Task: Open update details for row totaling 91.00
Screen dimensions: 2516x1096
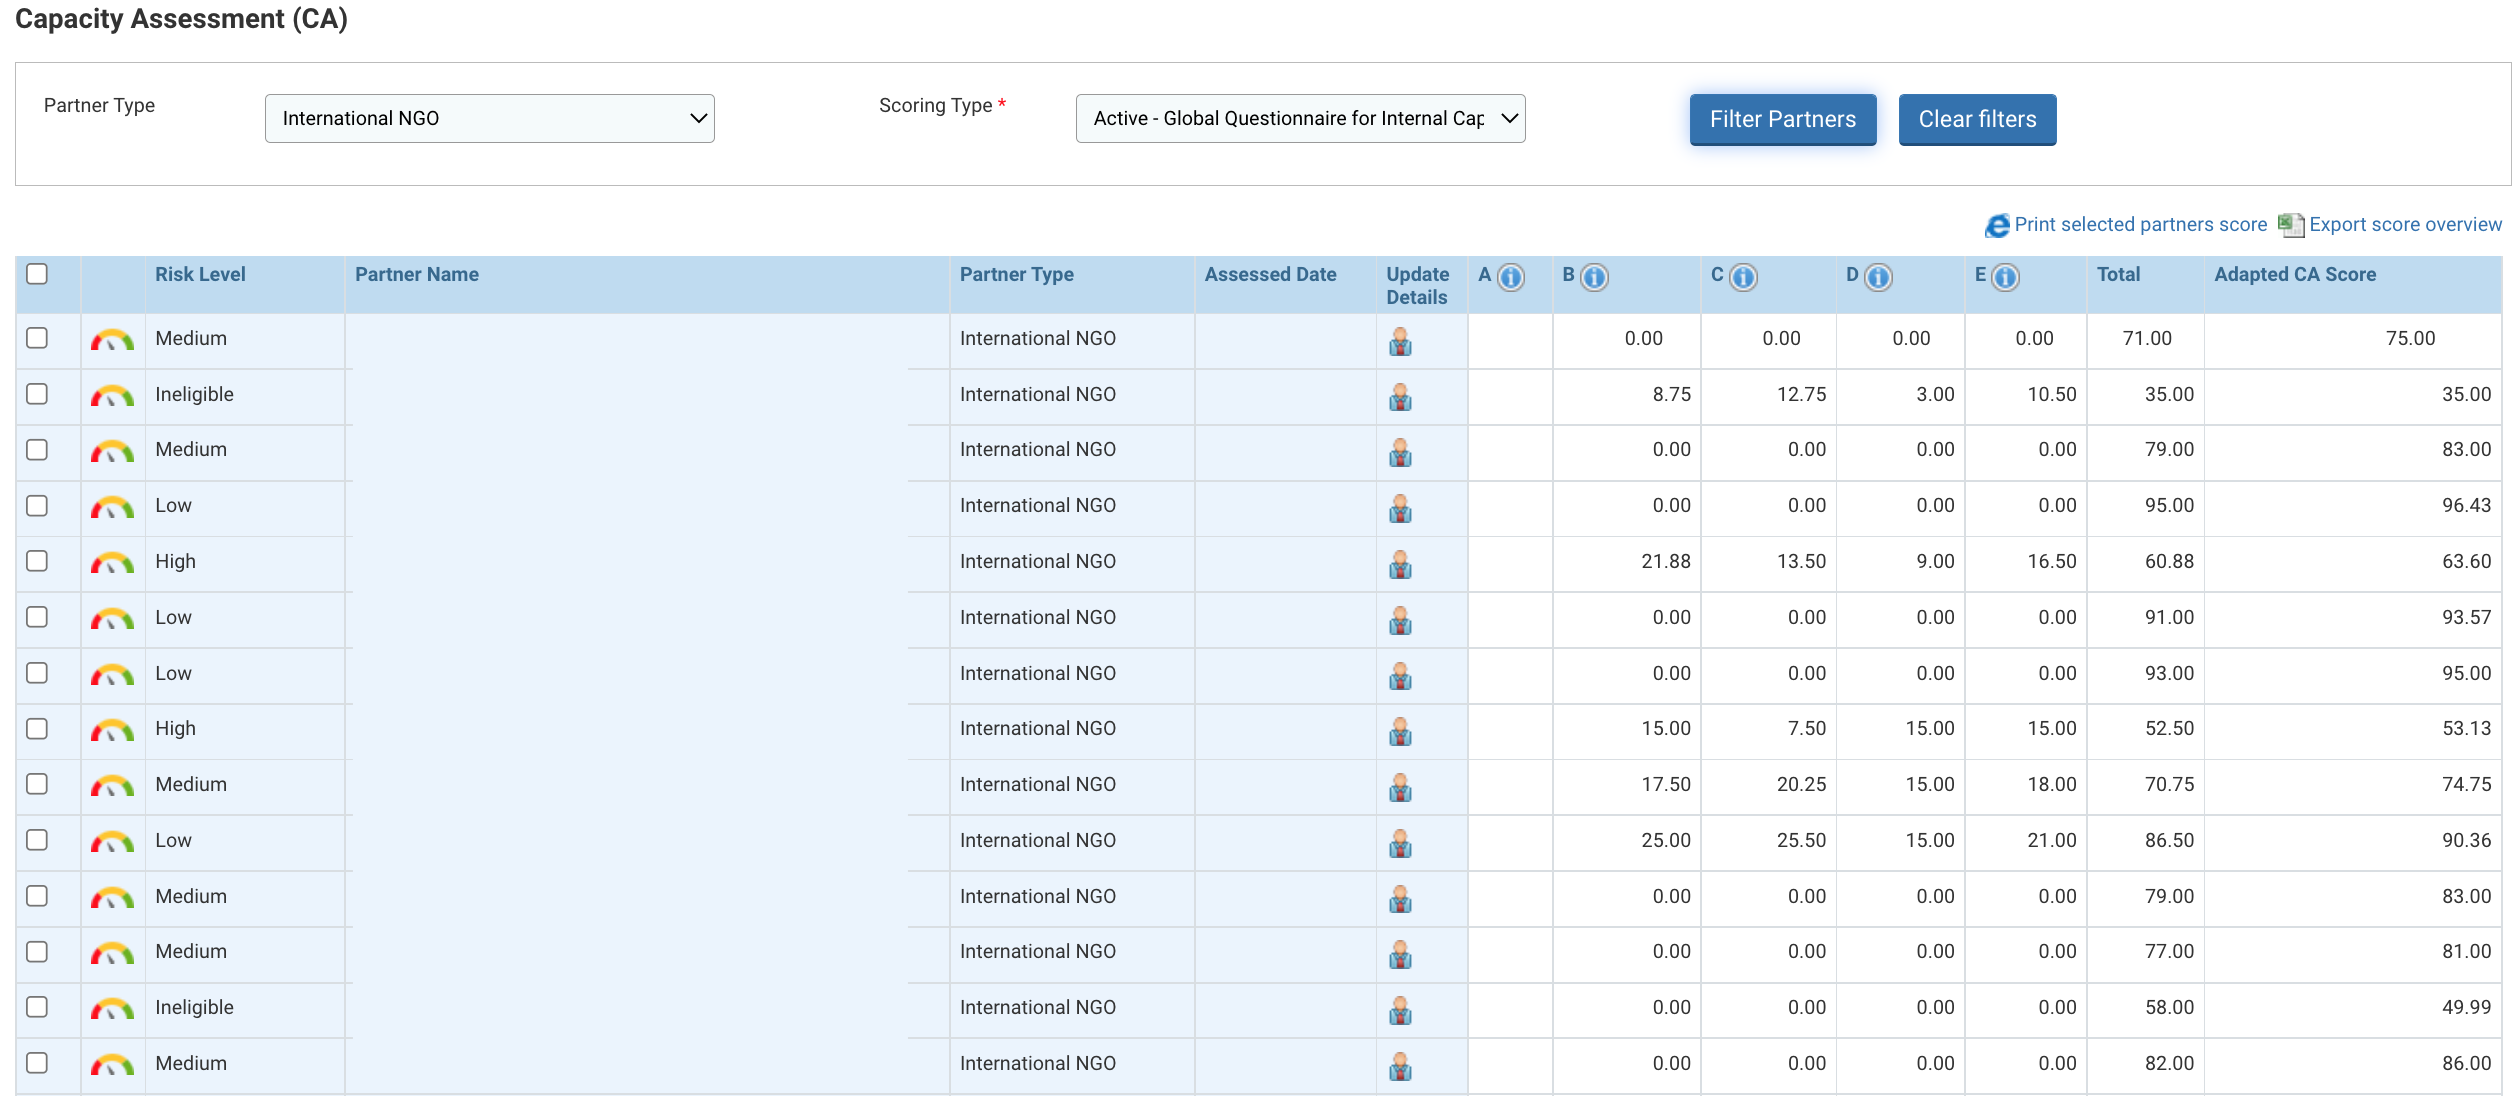Action: click(1400, 621)
